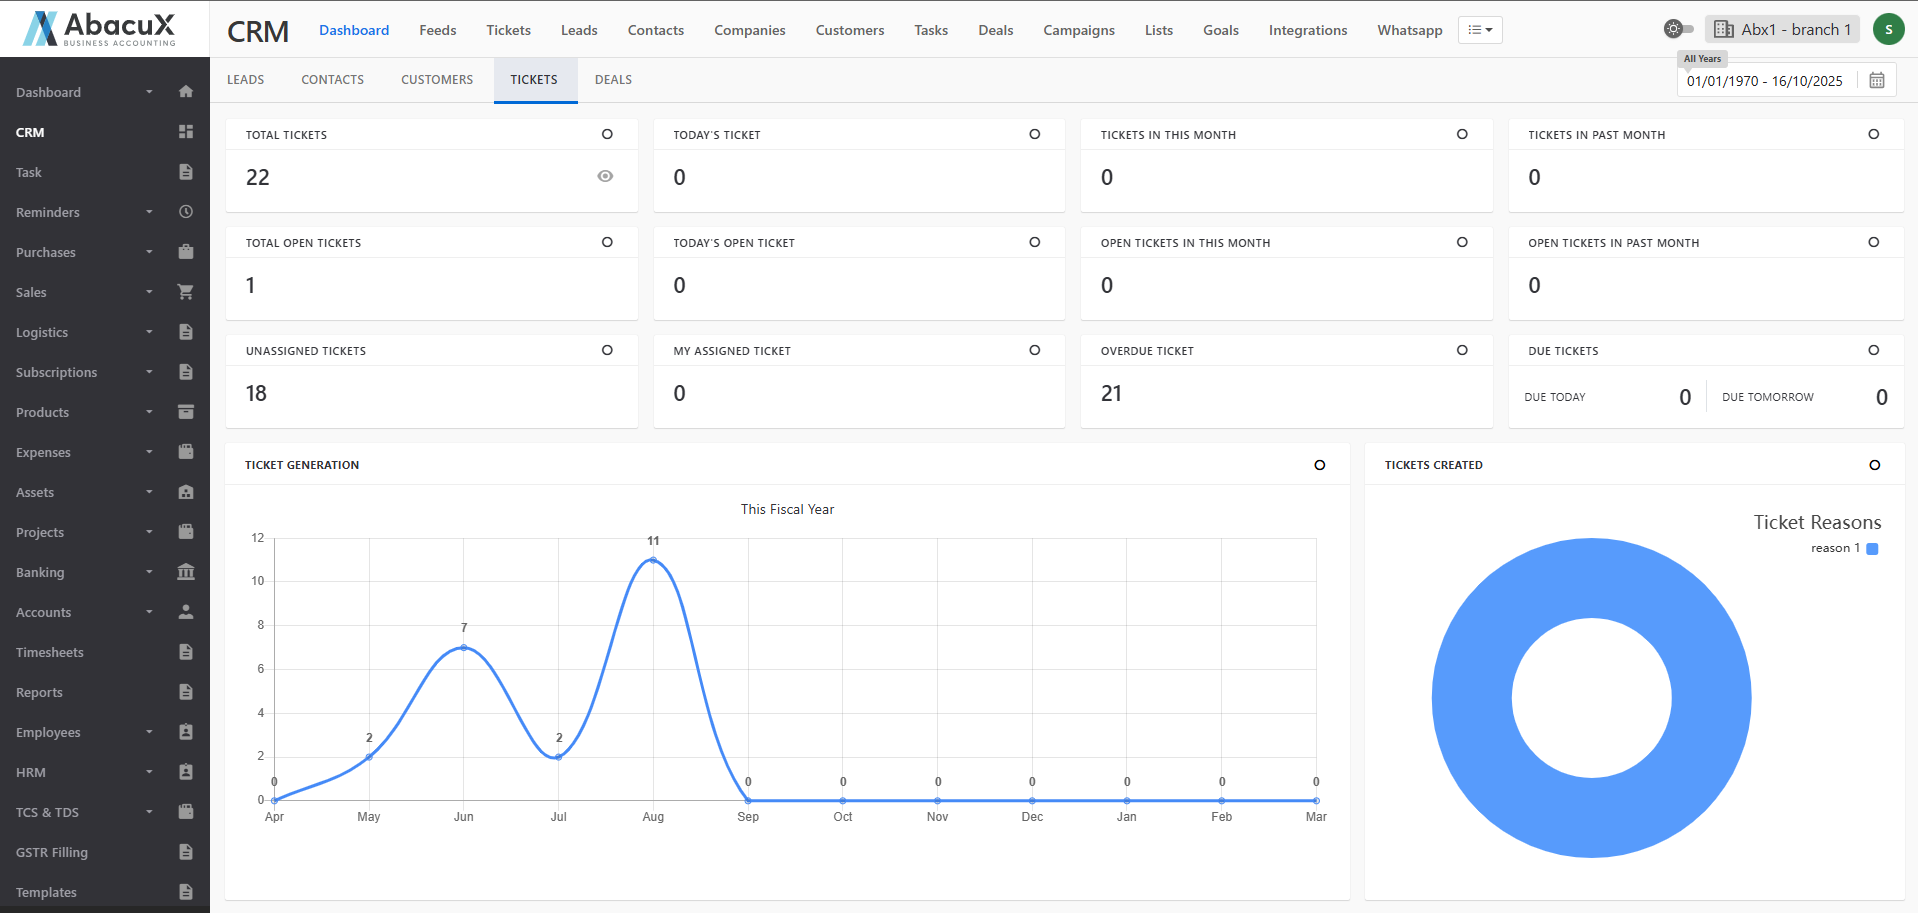The image size is (1918, 913).
Task: Switch to the Deals tab
Action: pos(613,80)
